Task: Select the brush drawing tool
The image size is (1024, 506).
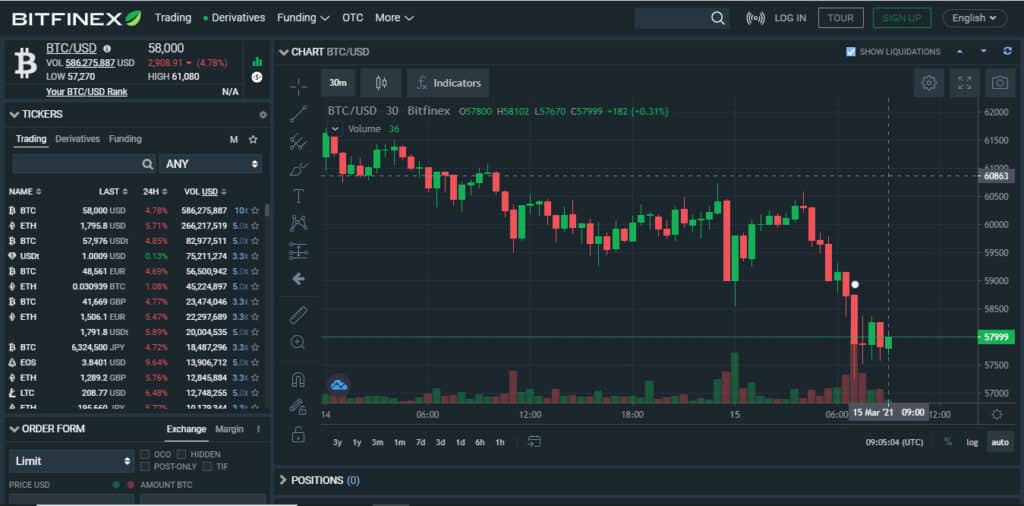Action: pyautogui.click(x=298, y=169)
